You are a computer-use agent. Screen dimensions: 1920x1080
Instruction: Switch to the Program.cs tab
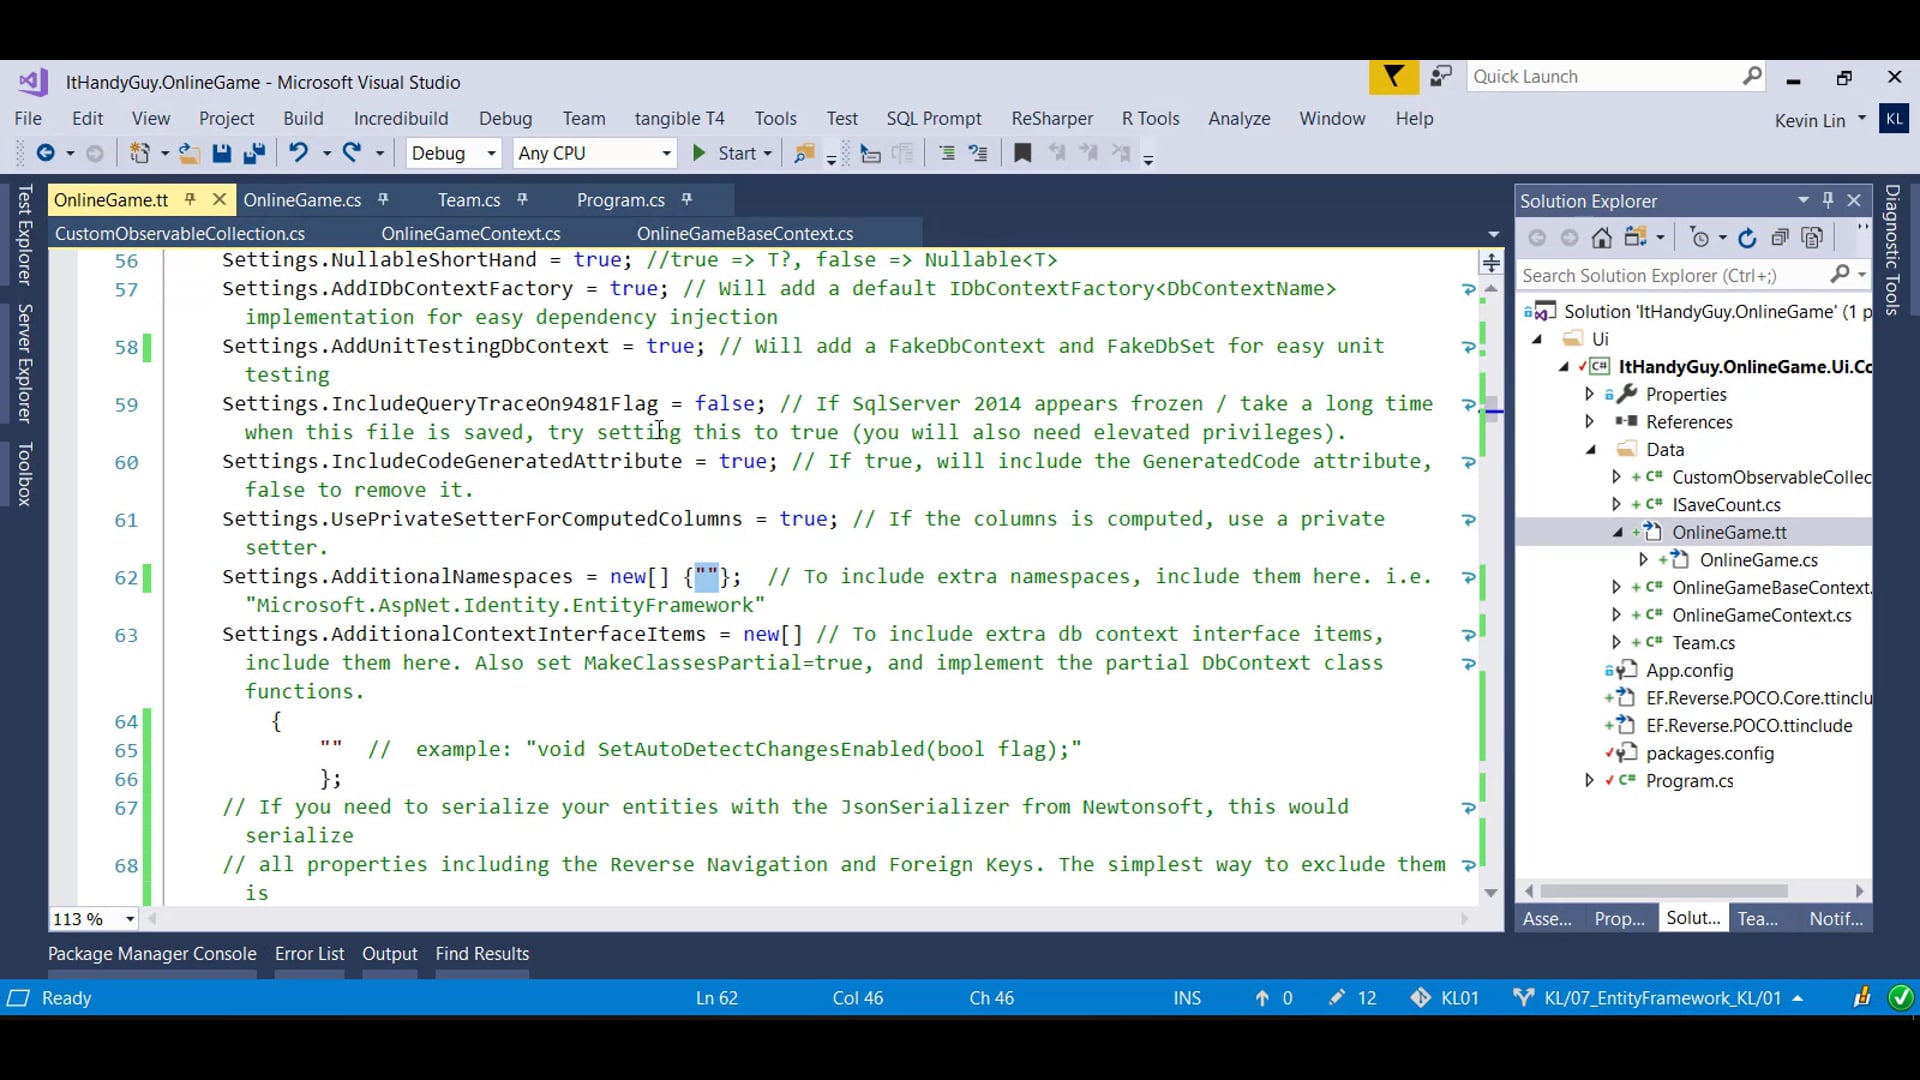621,200
